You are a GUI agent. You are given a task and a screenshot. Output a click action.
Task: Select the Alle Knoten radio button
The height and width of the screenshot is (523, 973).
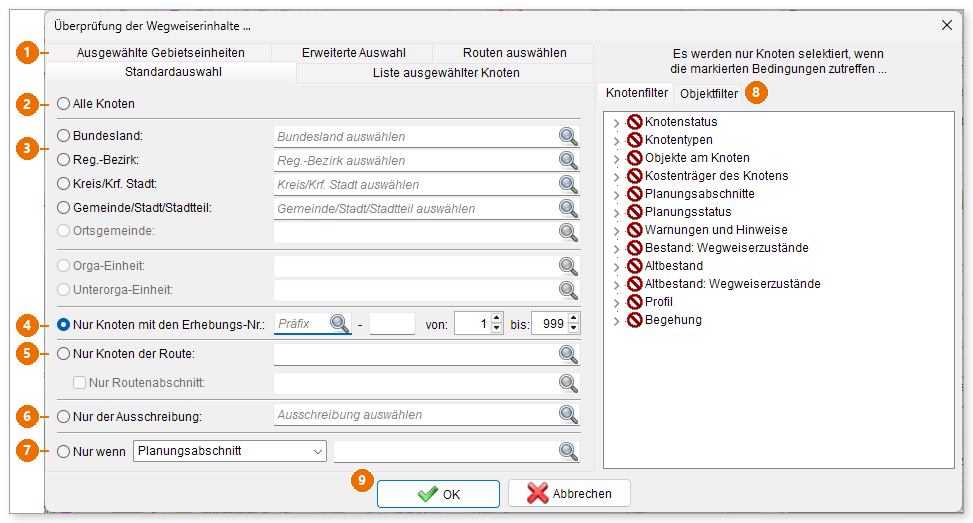click(63, 104)
